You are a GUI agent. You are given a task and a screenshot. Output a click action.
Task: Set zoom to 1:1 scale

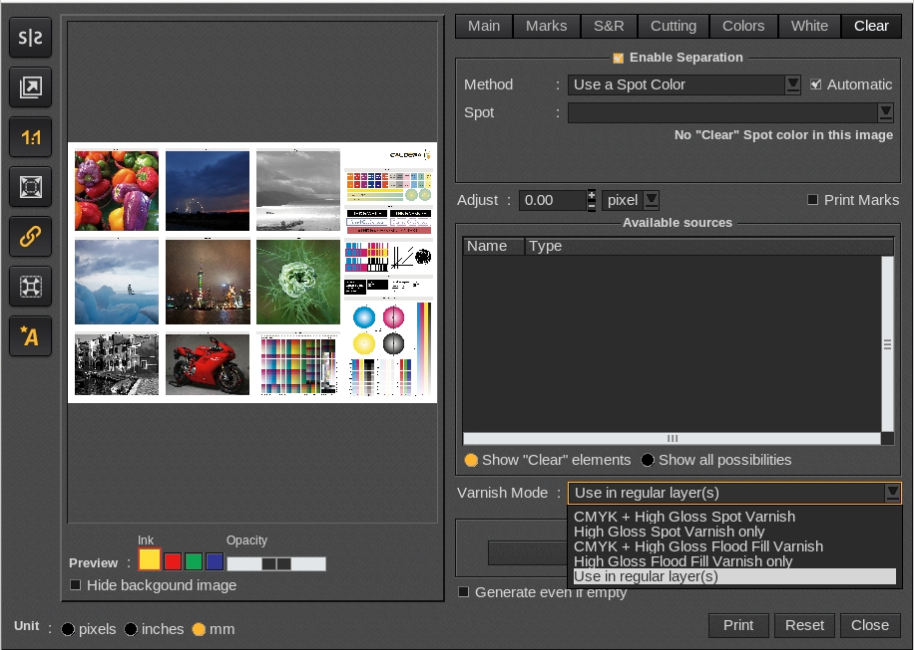tap(30, 138)
